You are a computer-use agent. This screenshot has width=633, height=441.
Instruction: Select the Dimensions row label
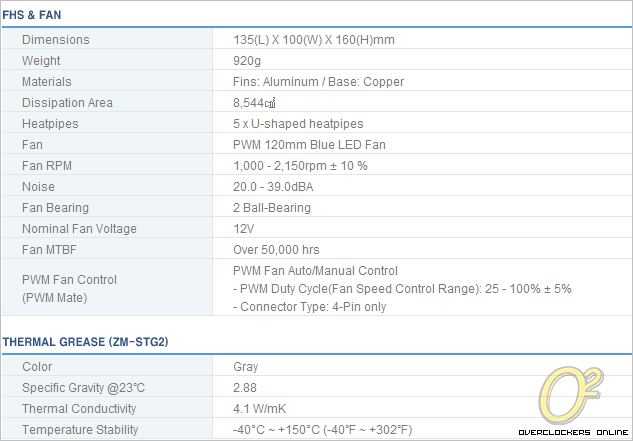click(x=55, y=40)
